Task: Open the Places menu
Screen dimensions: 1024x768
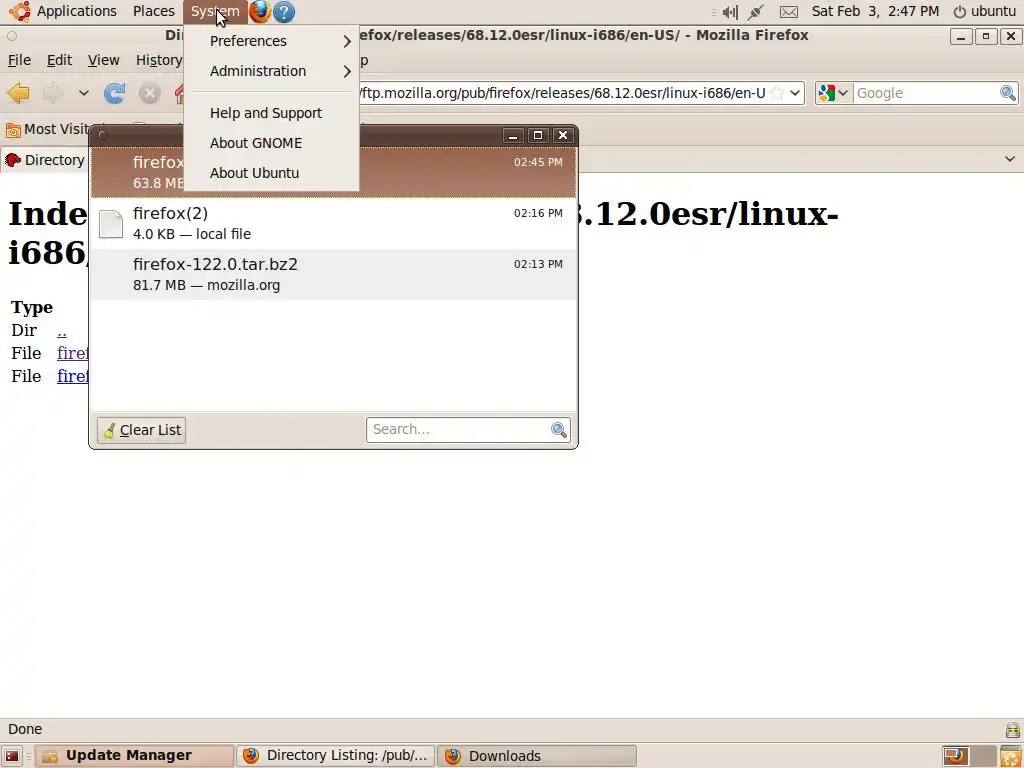Action: point(153,11)
